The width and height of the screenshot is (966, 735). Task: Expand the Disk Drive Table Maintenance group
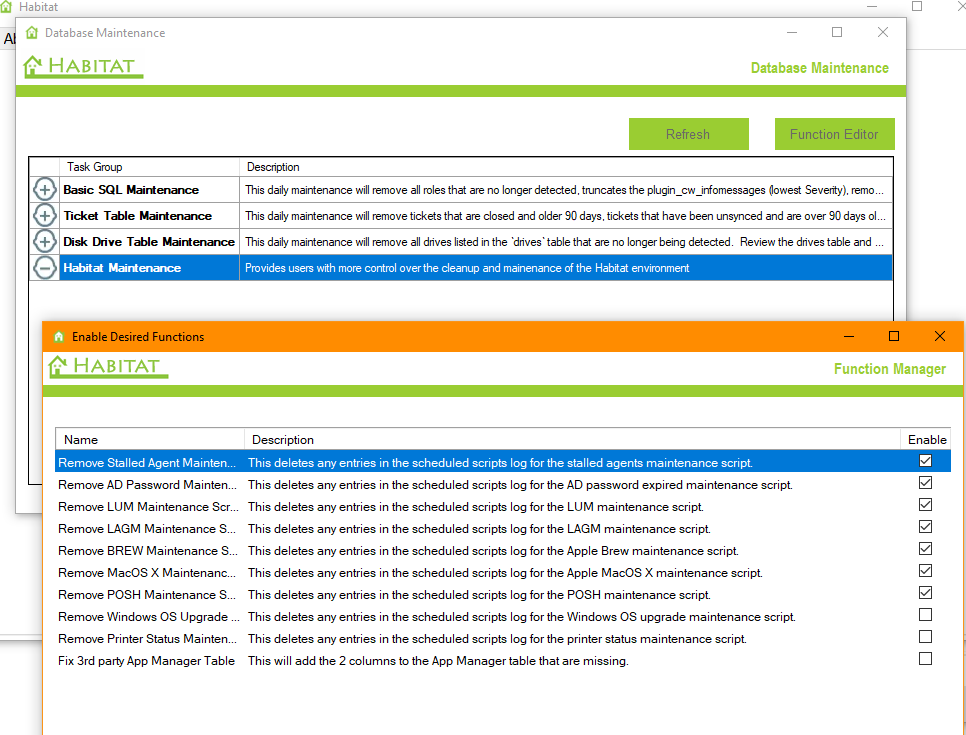45,241
